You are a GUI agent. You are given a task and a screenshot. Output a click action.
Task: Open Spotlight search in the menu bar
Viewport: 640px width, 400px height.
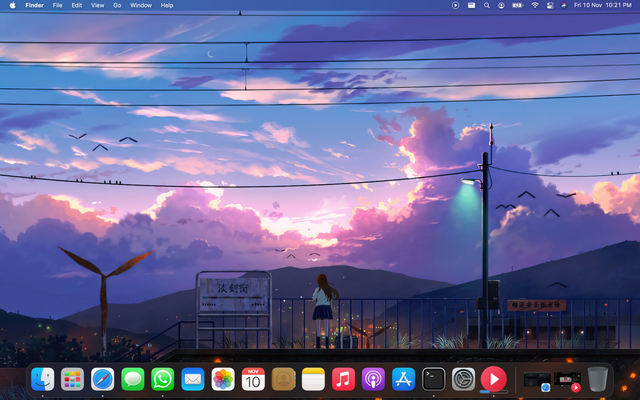tap(487, 5)
